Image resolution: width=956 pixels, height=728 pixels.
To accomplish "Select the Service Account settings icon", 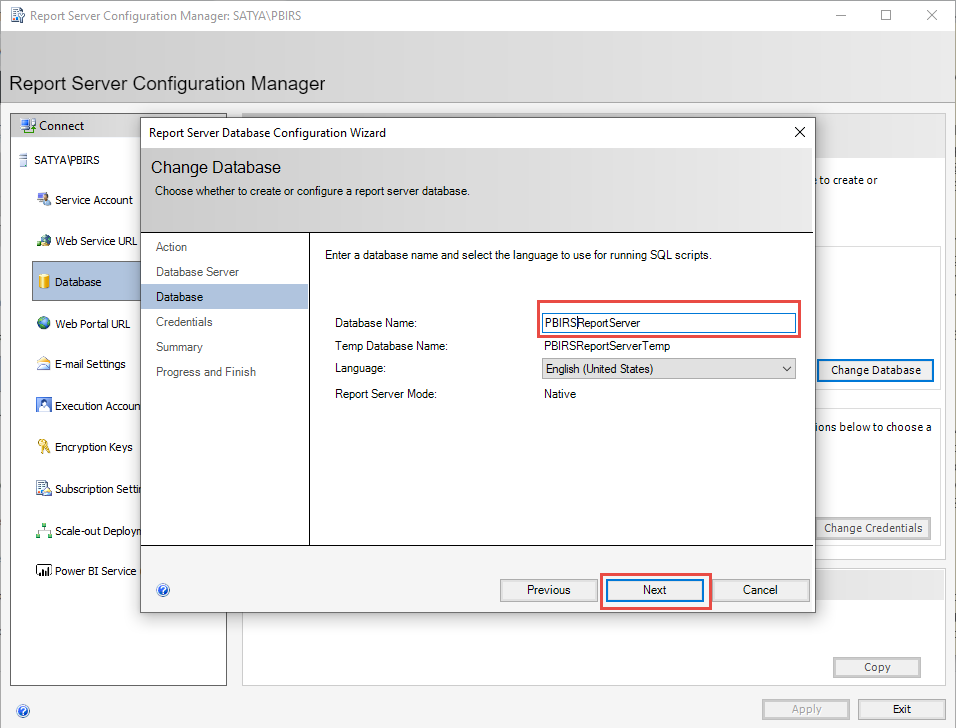I will (44, 199).
